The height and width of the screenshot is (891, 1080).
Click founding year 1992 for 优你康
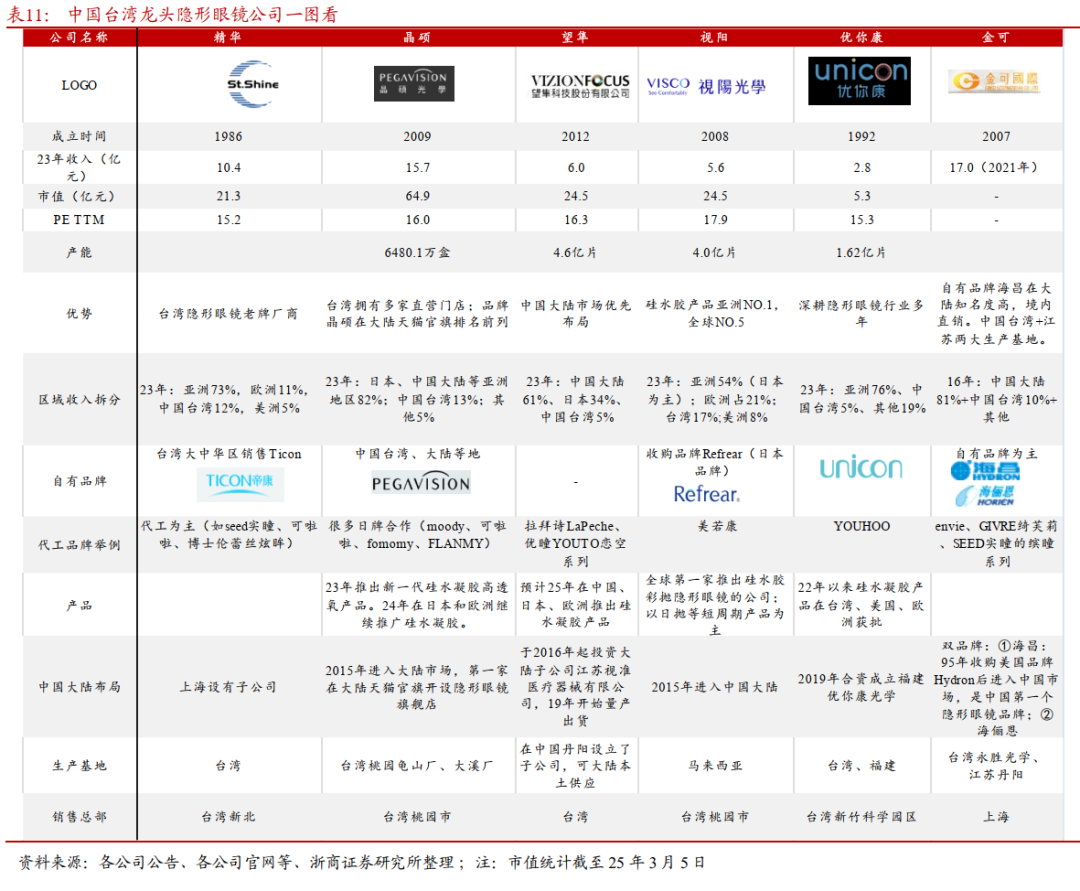(x=862, y=136)
